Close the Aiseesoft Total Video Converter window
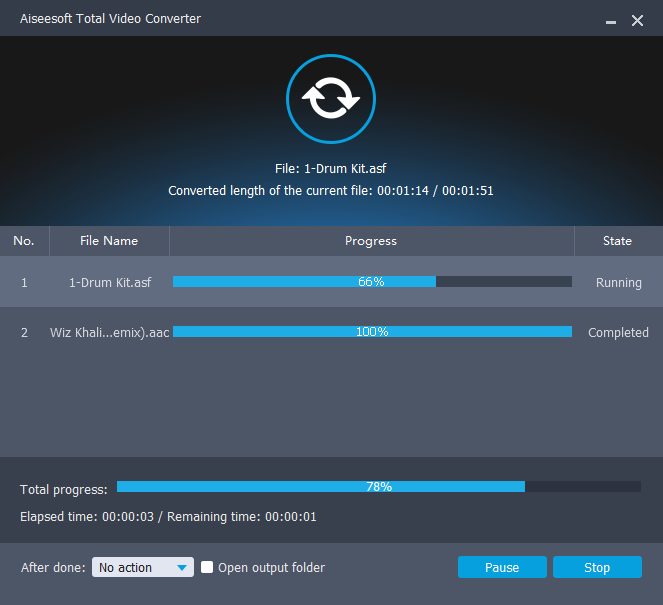The image size is (663, 605). pyautogui.click(x=637, y=20)
